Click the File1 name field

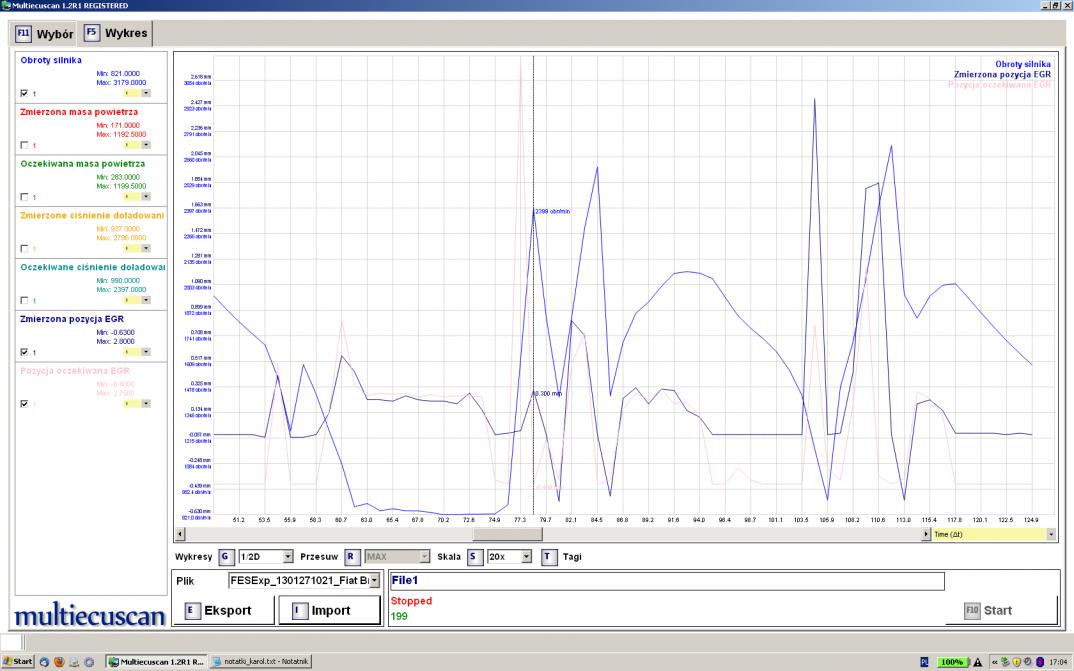pyautogui.click(x=666, y=581)
